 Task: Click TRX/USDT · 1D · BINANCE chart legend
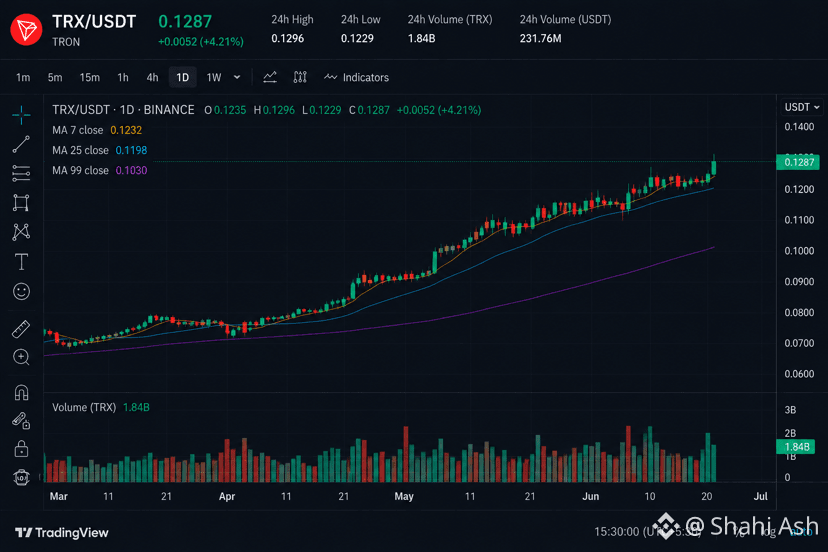point(123,110)
